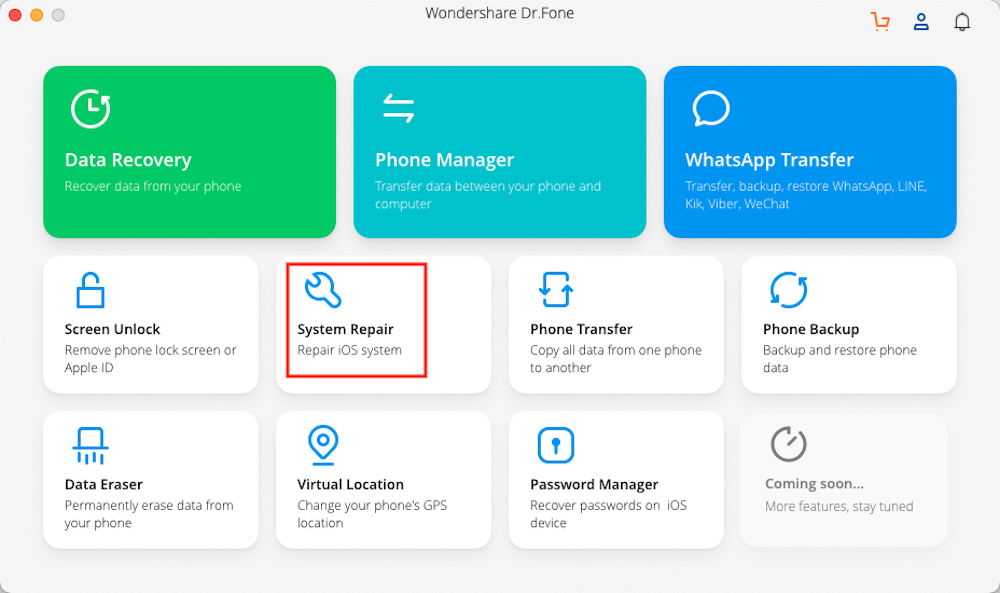The height and width of the screenshot is (593, 1000).
Task: Click the Password Manager key icon
Action: (555, 445)
